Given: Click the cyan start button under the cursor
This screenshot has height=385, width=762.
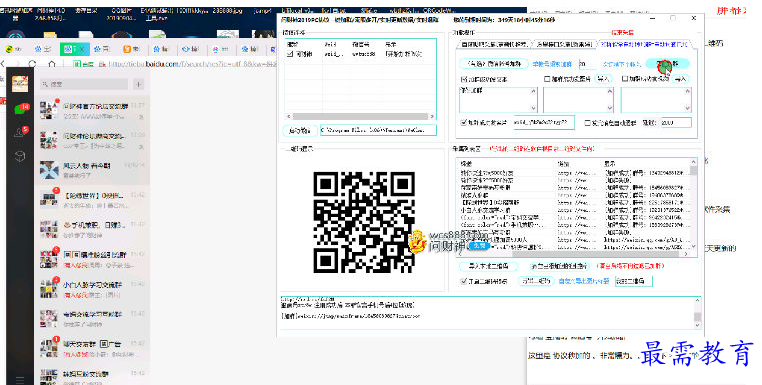Looking at the screenshot, I should [667, 64].
